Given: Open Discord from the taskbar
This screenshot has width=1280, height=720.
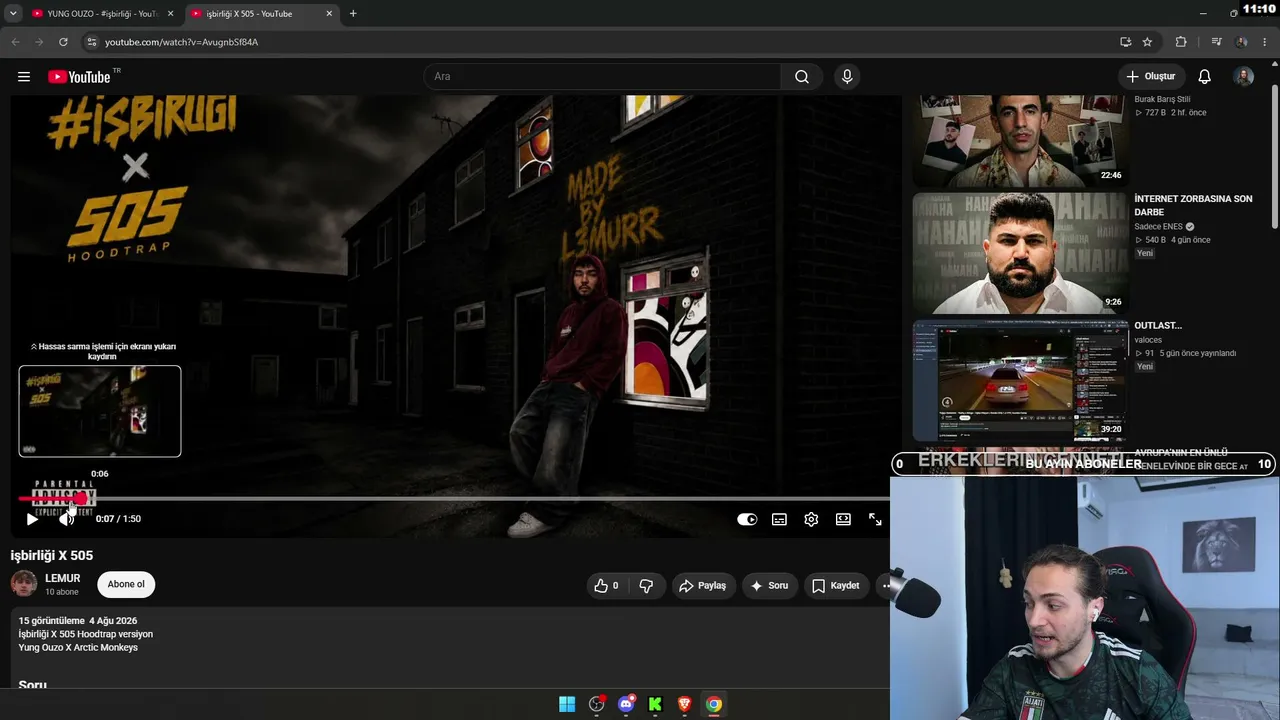Looking at the screenshot, I should point(626,704).
